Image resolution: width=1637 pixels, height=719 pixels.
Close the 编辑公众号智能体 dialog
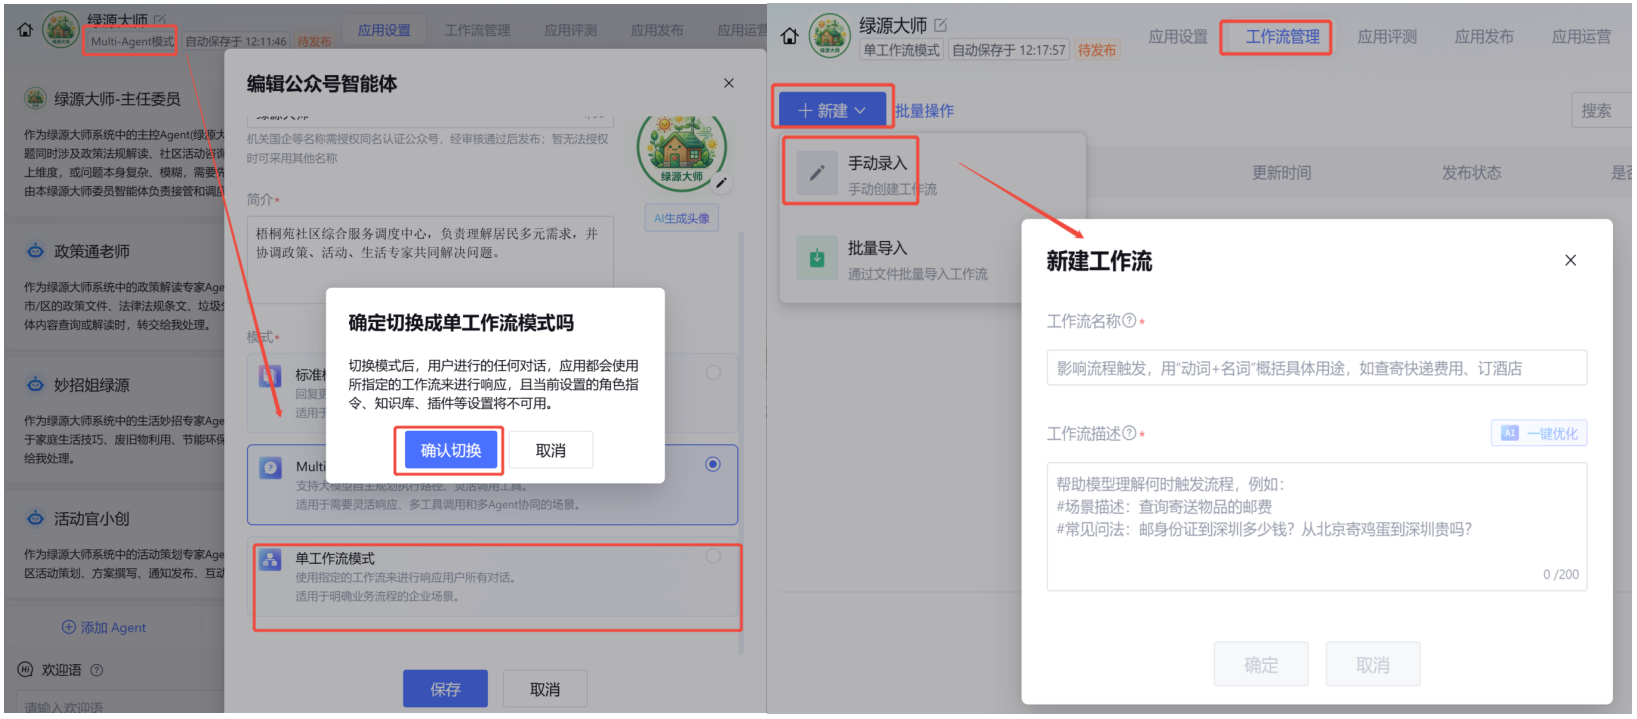coord(729,83)
